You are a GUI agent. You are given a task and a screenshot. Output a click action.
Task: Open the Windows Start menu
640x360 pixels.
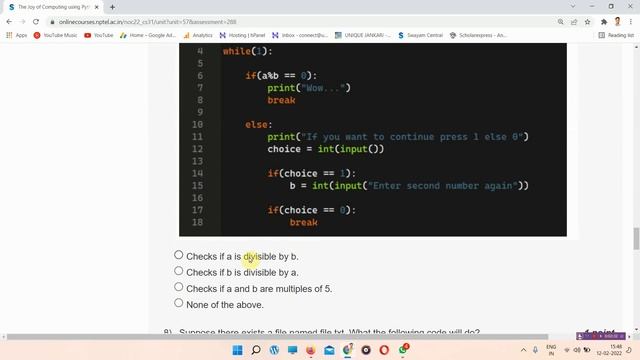tap(237, 350)
